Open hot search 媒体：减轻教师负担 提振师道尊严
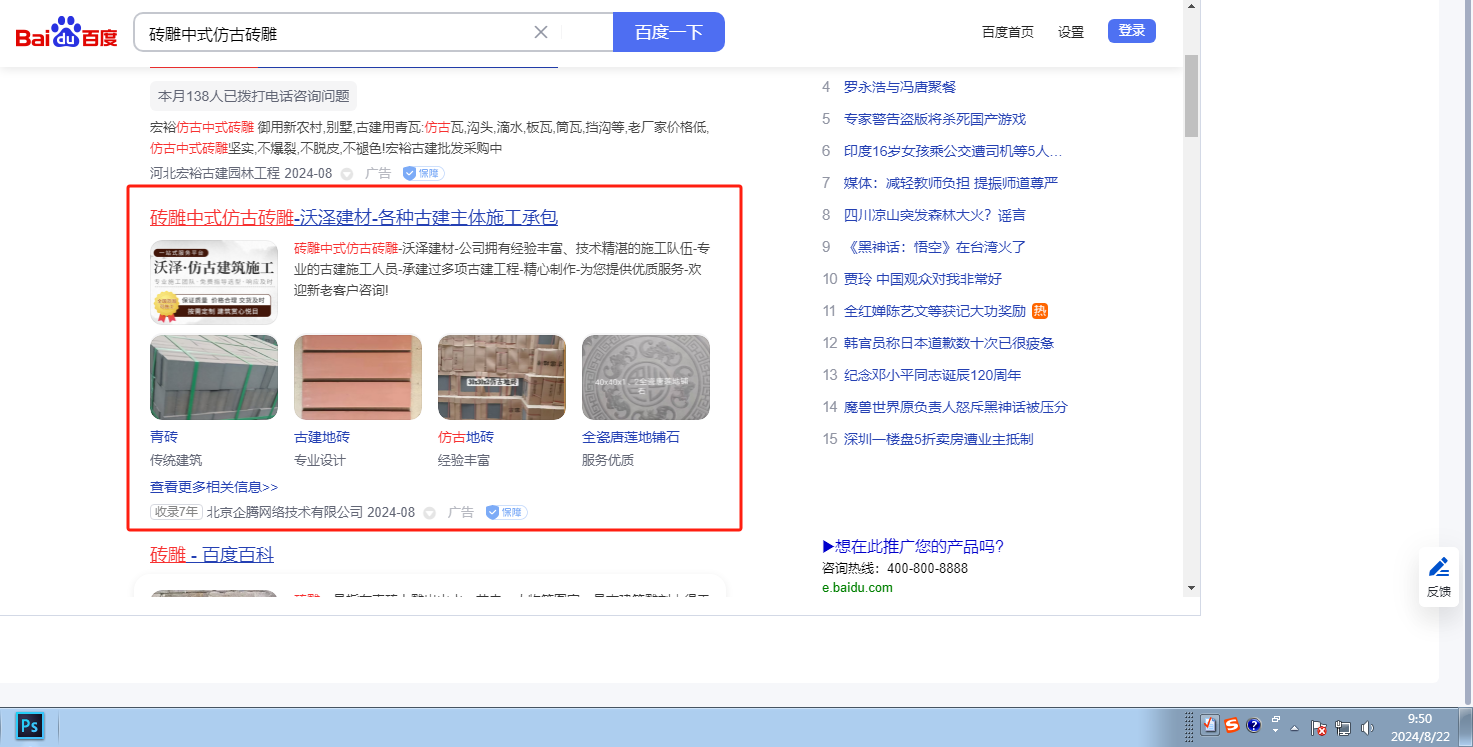The height and width of the screenshot is (747, 1473). coord(951,183)
